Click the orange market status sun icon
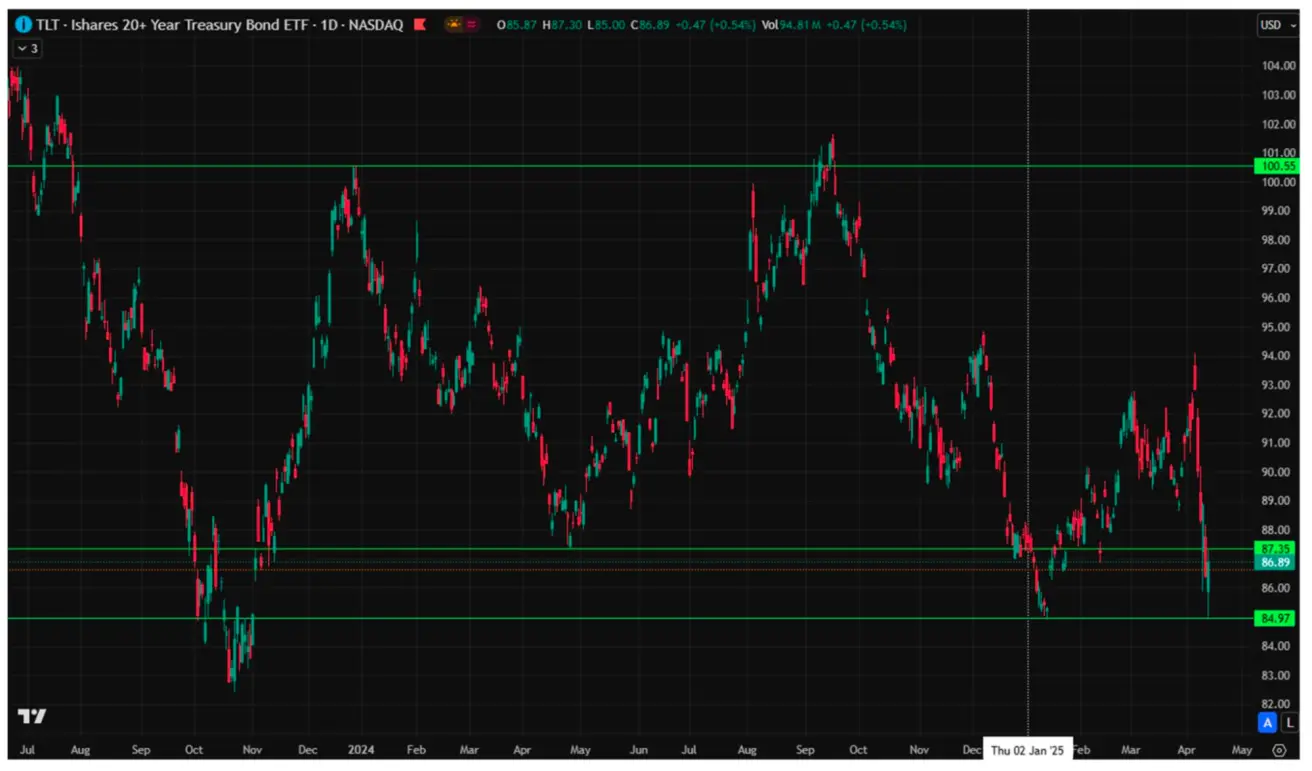The image size is (1312, 771). click(x=454, y=24)
